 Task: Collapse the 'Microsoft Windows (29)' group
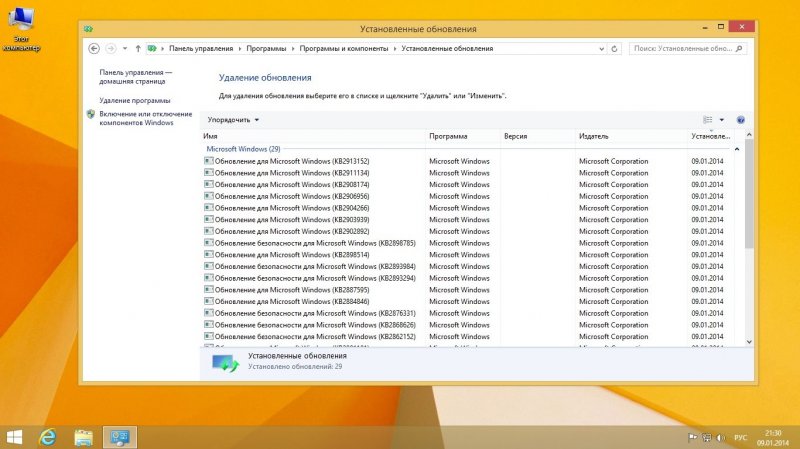[x=243, y=149]
